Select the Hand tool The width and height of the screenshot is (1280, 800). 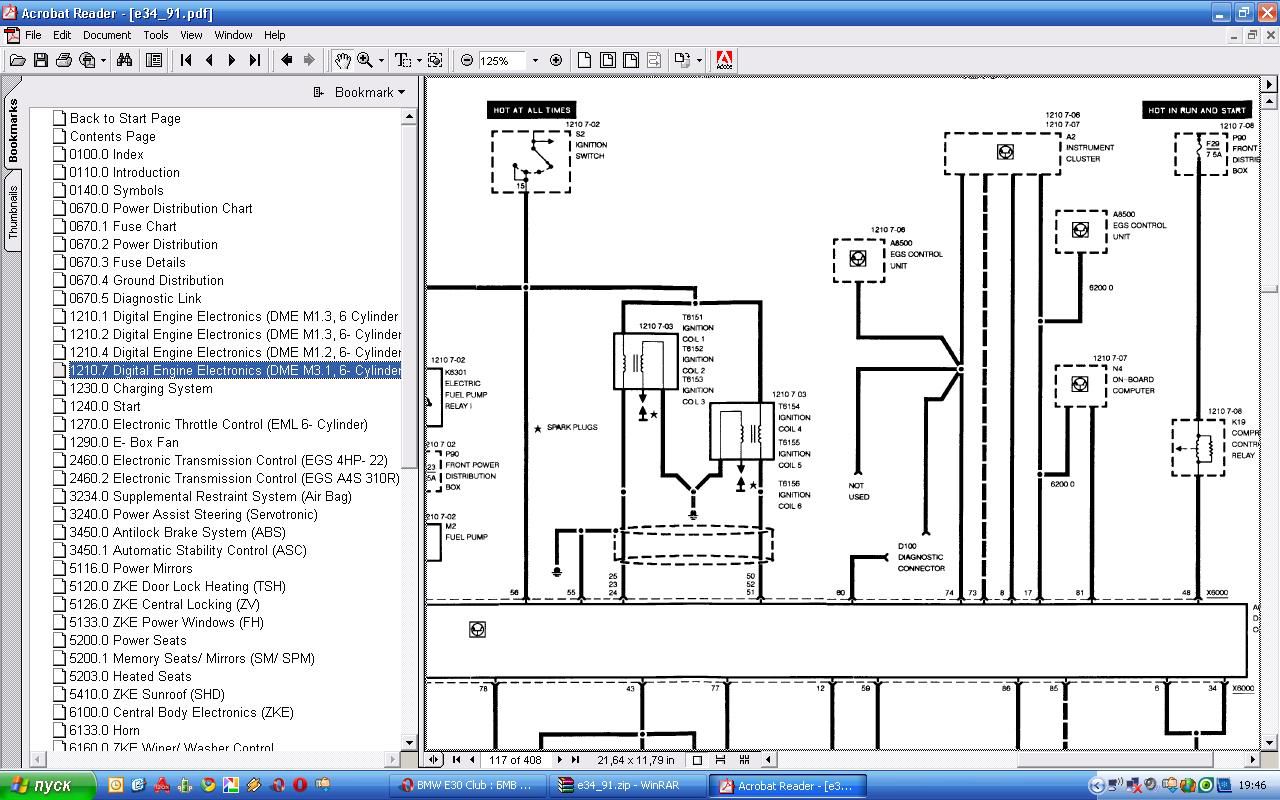[342, 60]
